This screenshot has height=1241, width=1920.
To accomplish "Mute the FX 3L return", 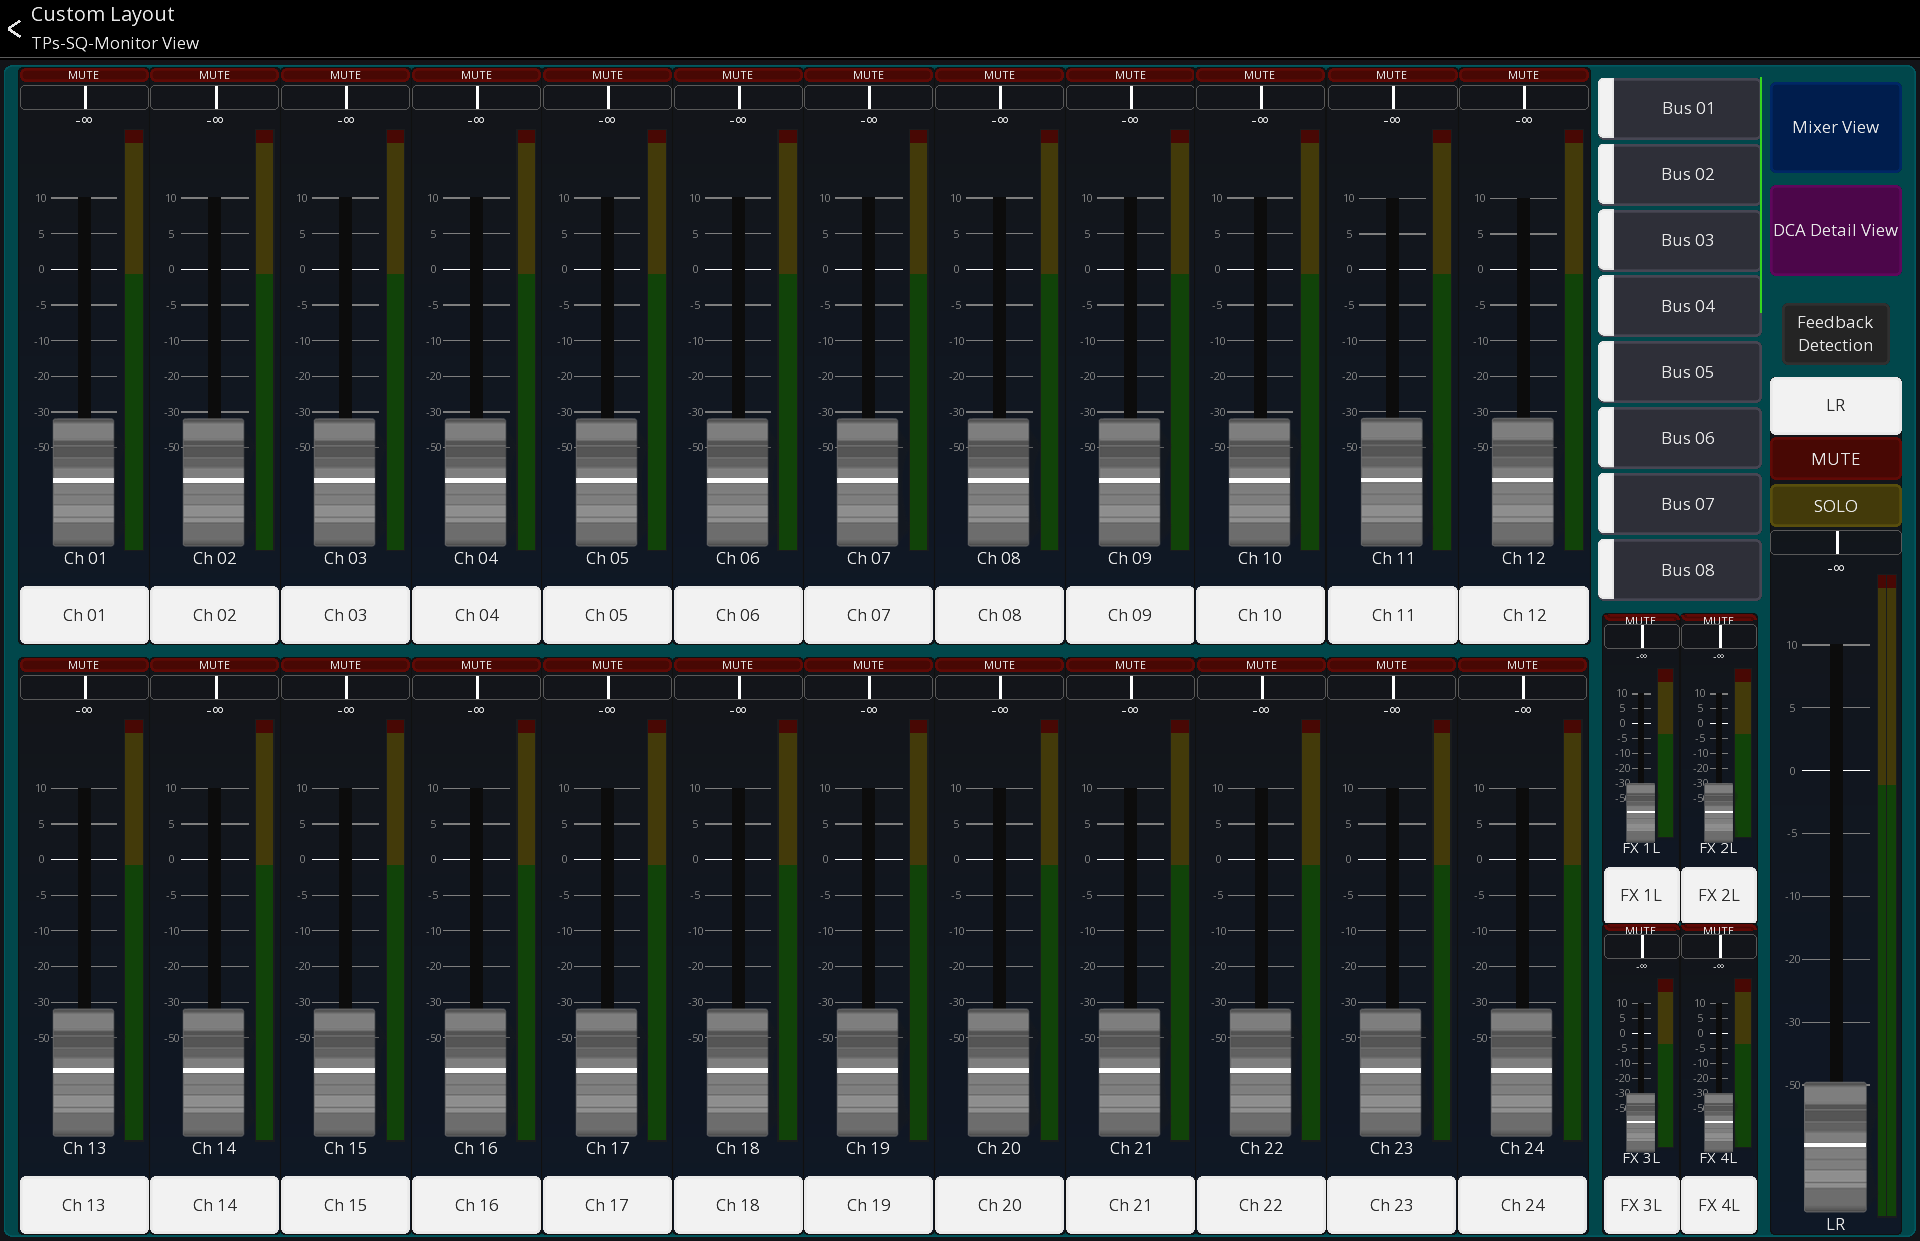I will (x=1641, y=930).
